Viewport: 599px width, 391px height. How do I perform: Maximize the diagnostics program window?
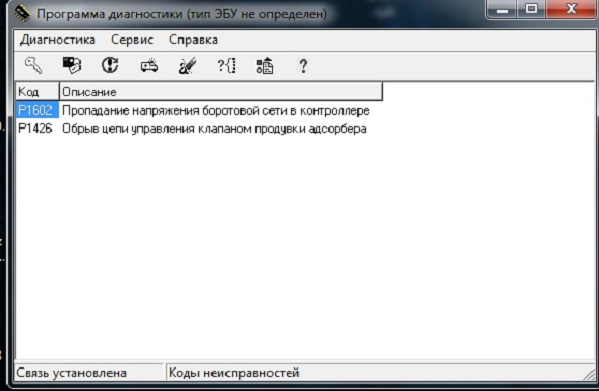tap(531, 9)
